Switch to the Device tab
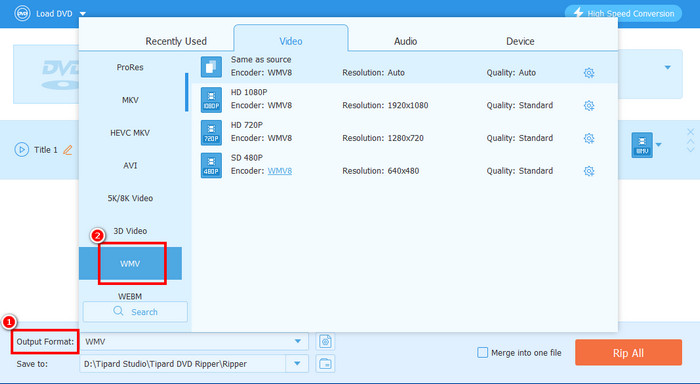 (x=520, y=41)
